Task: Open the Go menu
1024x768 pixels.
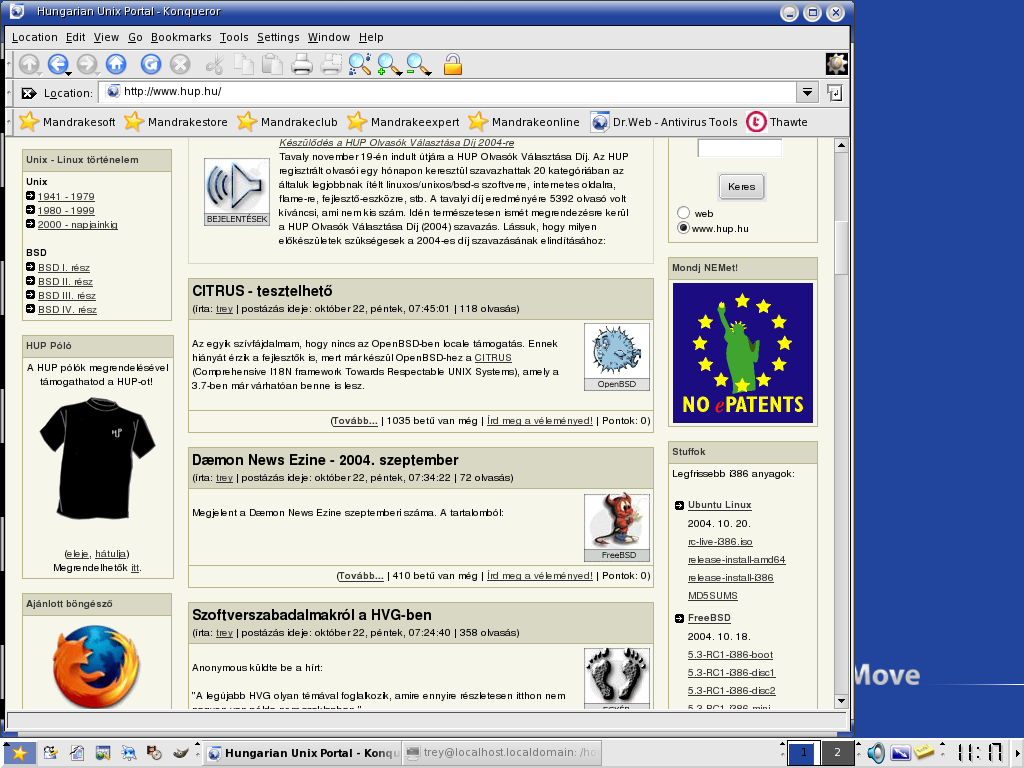Action: (x=135, y=37)
